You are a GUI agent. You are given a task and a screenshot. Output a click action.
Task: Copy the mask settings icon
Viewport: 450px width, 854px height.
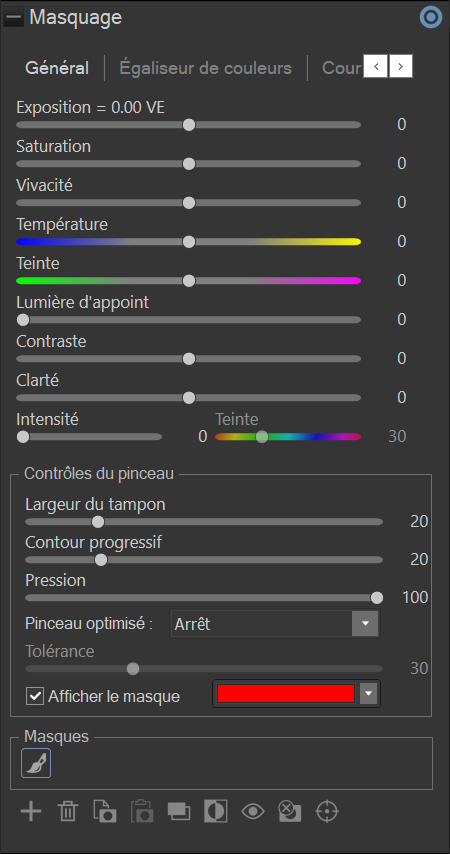coord(105,811)
